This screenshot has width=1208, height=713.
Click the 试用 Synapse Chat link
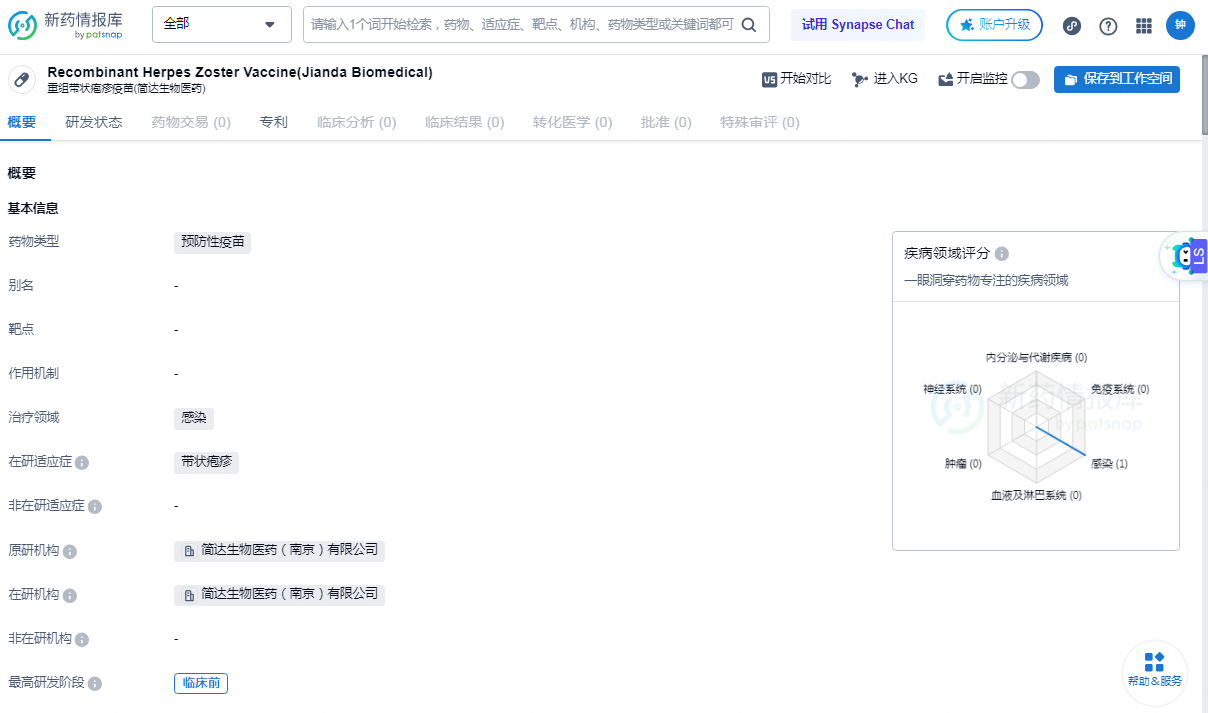[857, 24]
